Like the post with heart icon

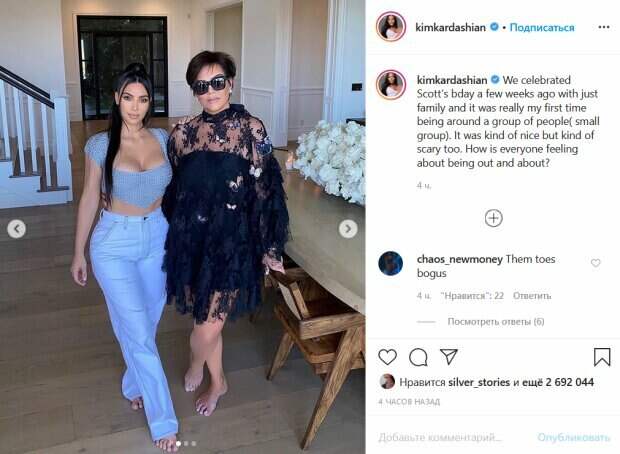[x=388, y=357]
